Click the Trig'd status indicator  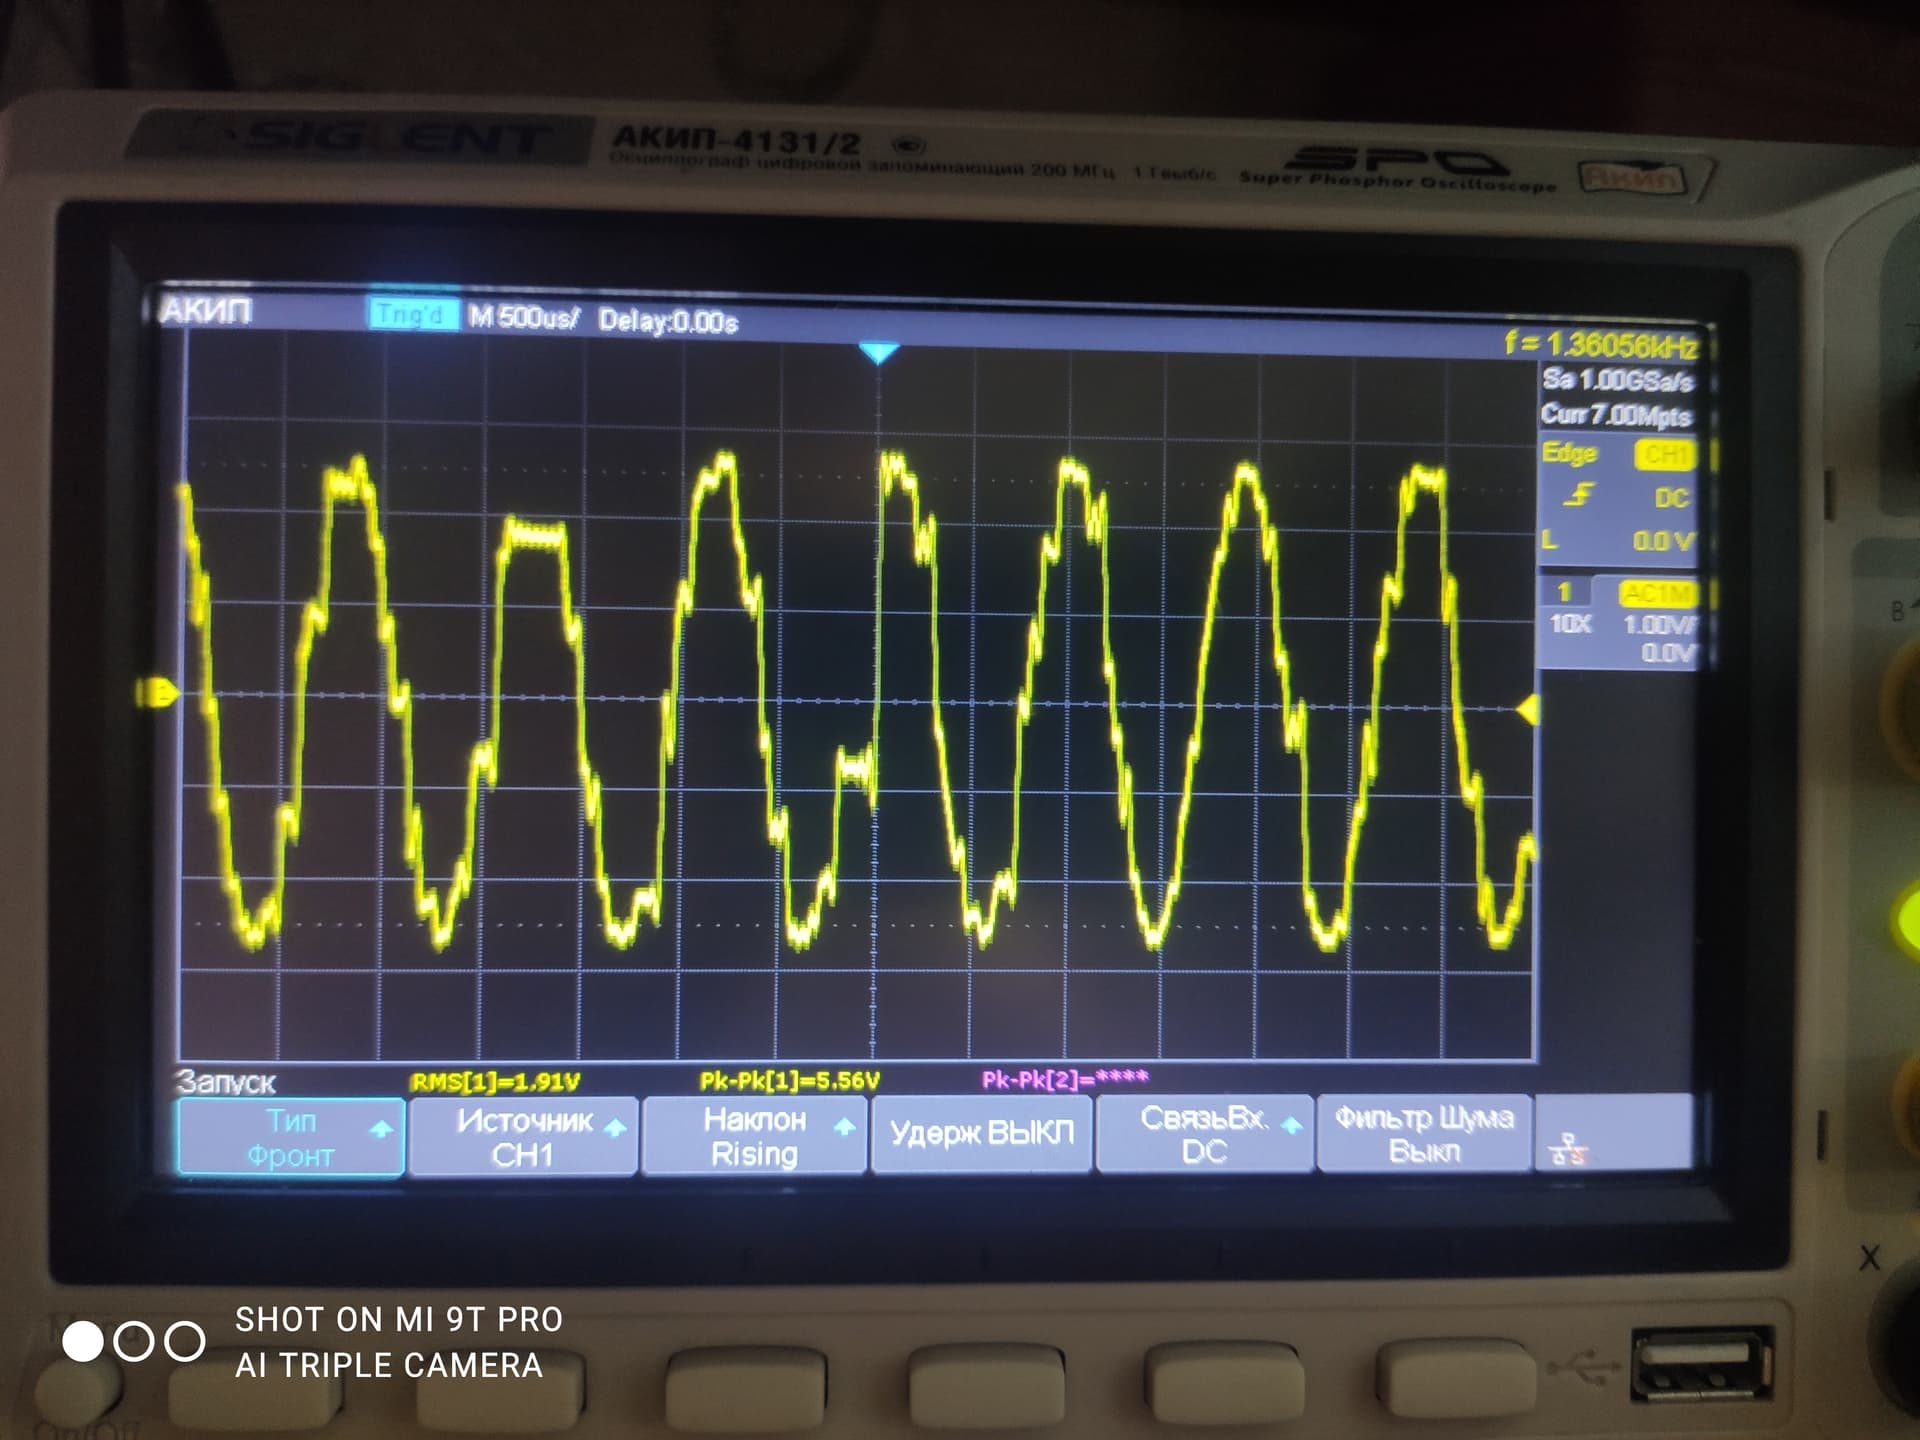411,314
